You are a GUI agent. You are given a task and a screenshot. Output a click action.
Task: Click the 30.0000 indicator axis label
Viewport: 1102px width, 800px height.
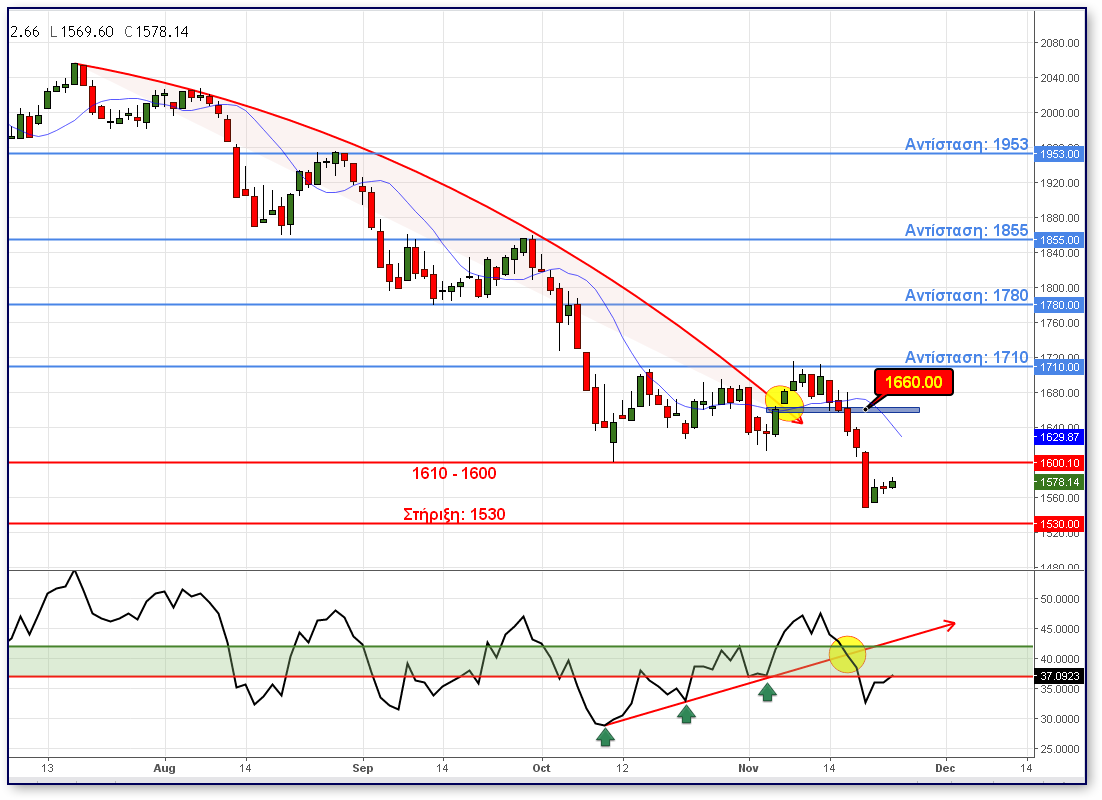click(x=1060, y=719)
